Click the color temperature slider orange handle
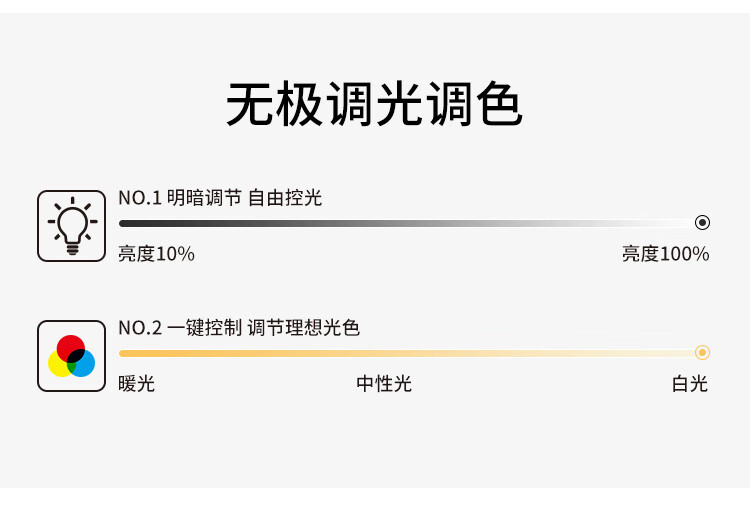The width and height of the screenshot is (750, 511). pos(702,353)
